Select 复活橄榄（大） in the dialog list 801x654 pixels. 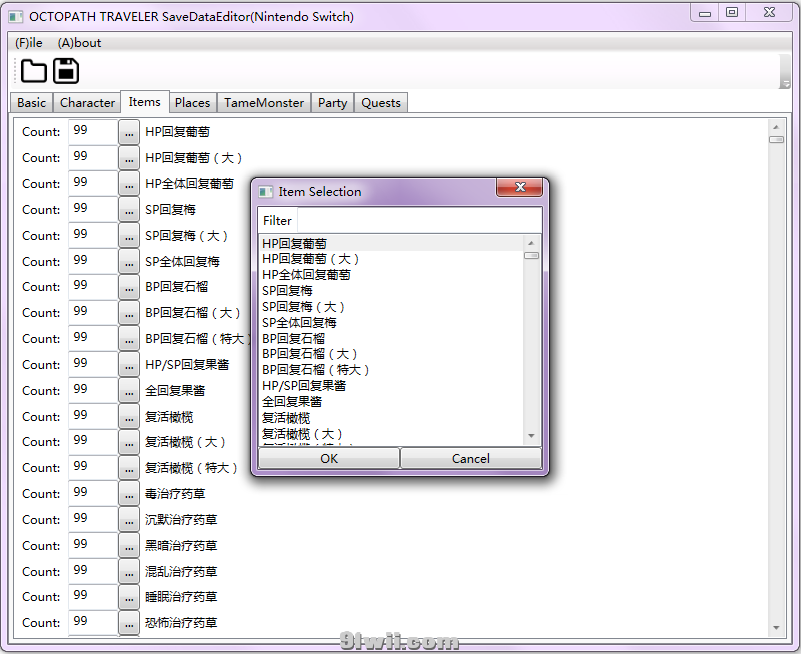[391, 434]
